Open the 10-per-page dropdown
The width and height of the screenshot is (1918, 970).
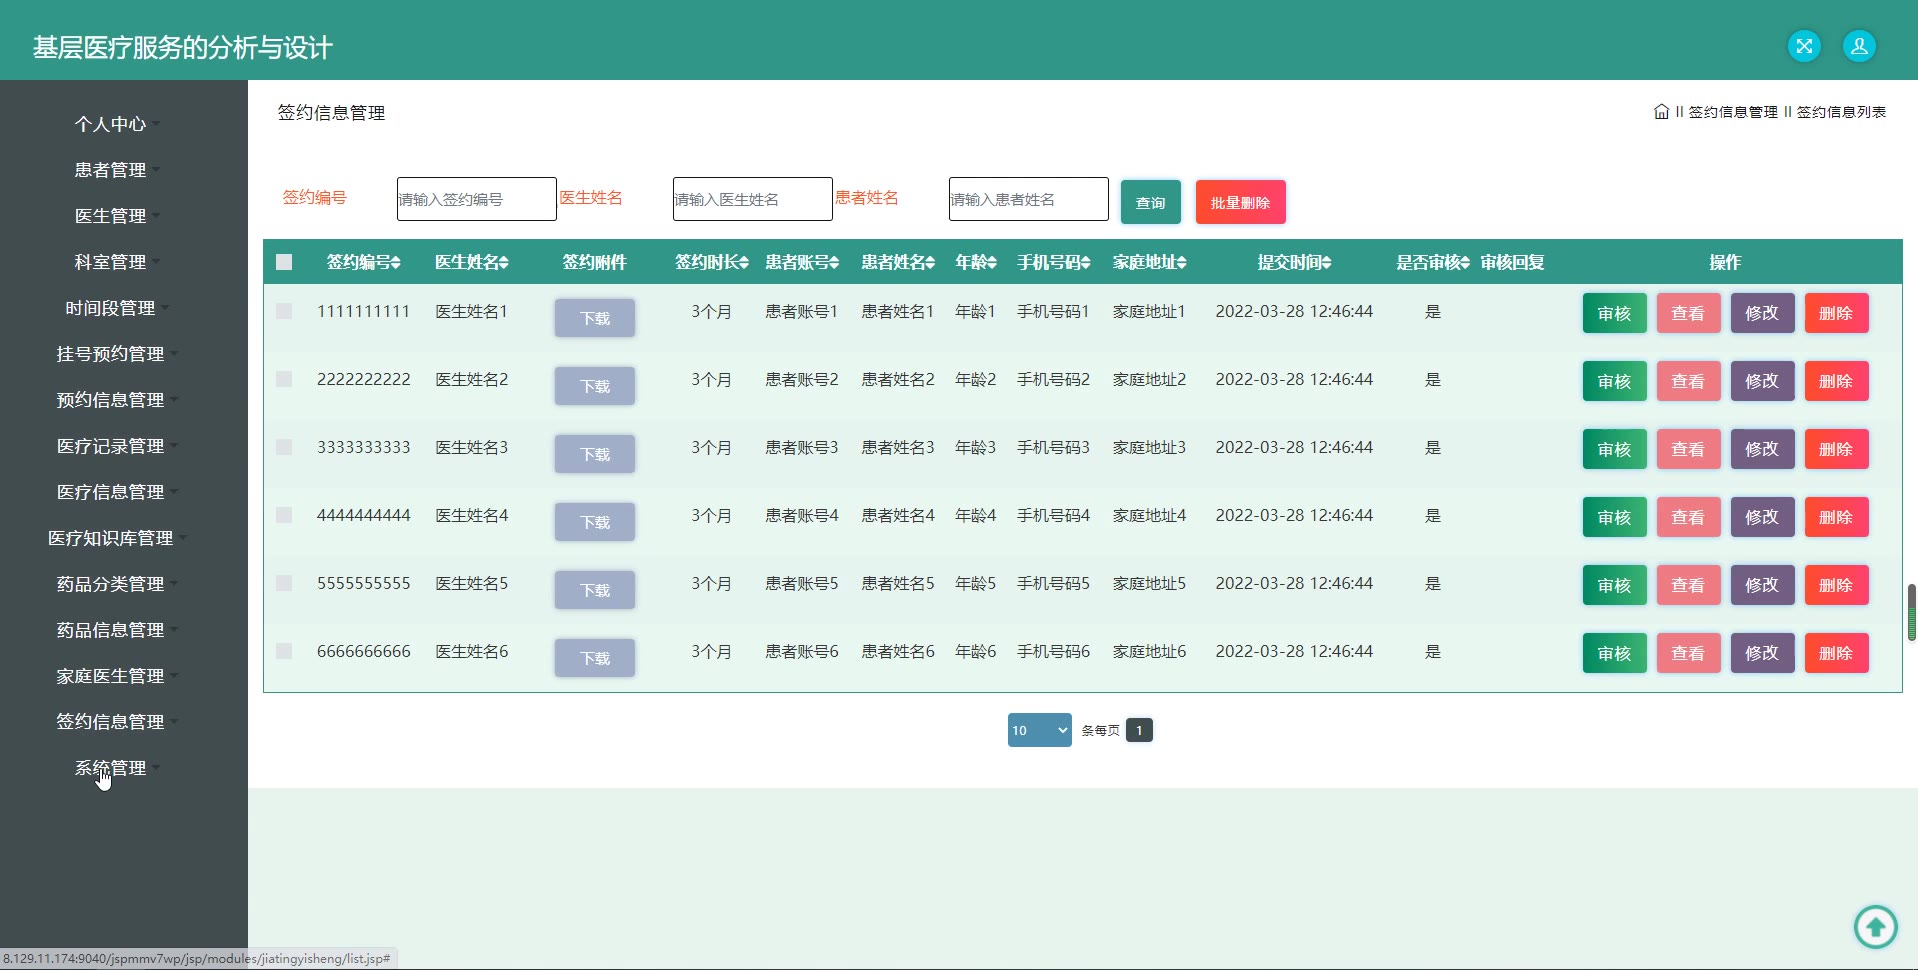coord(1039,730)
